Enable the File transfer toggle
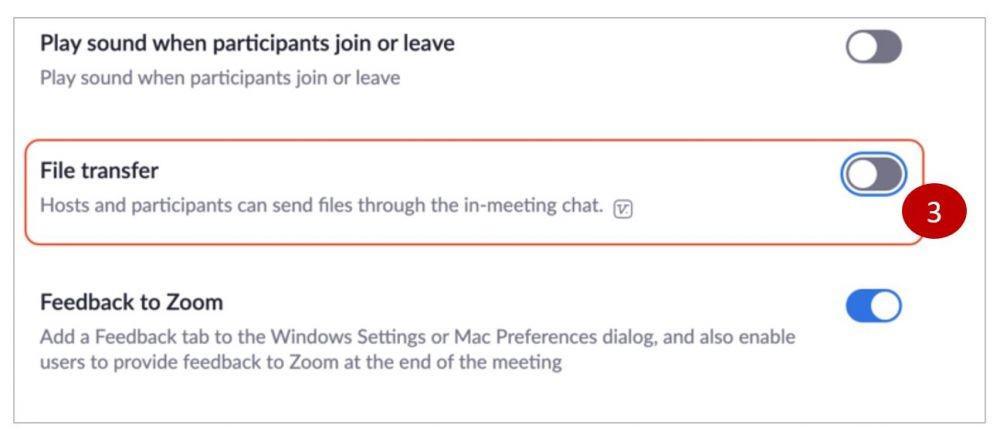The width and height of the screenshot is (1000, 439). click(x=874, y=174)
